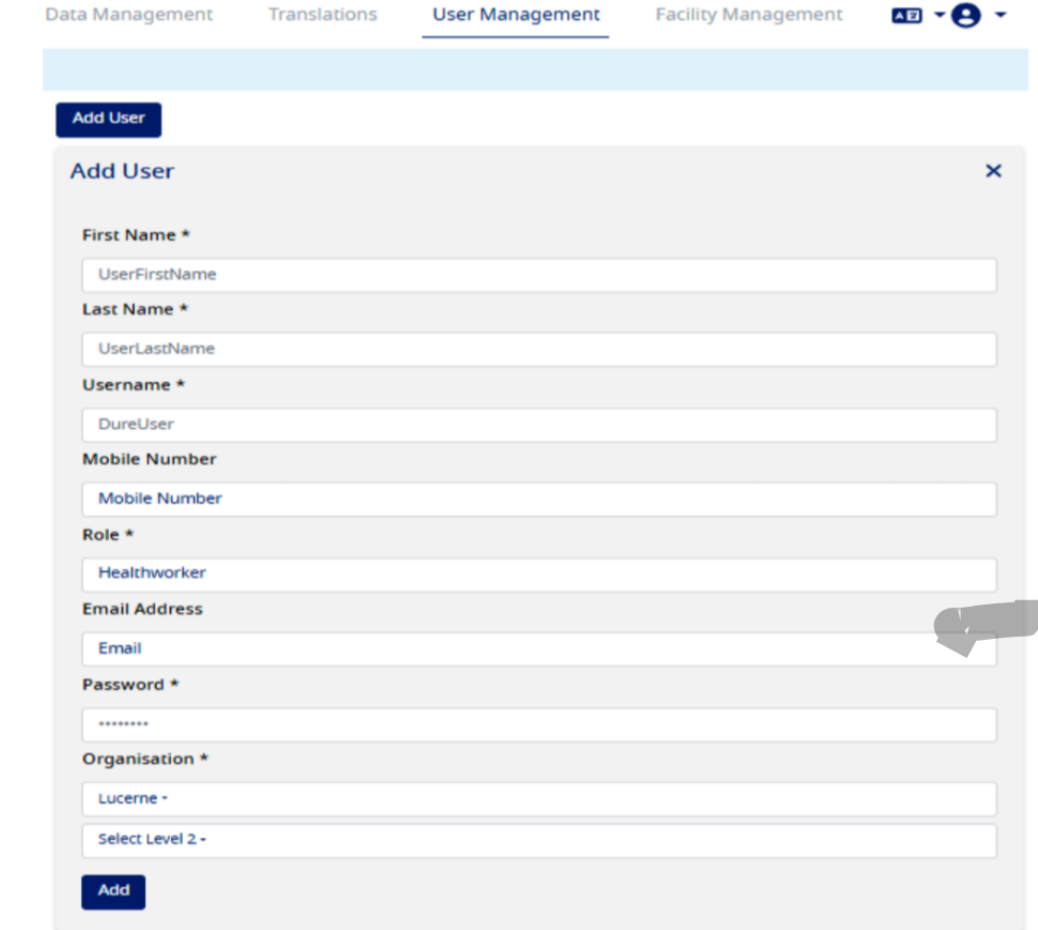Switch to Facility Management
The width and height of the screenshot is (1038, 930).
coord(748,14)
